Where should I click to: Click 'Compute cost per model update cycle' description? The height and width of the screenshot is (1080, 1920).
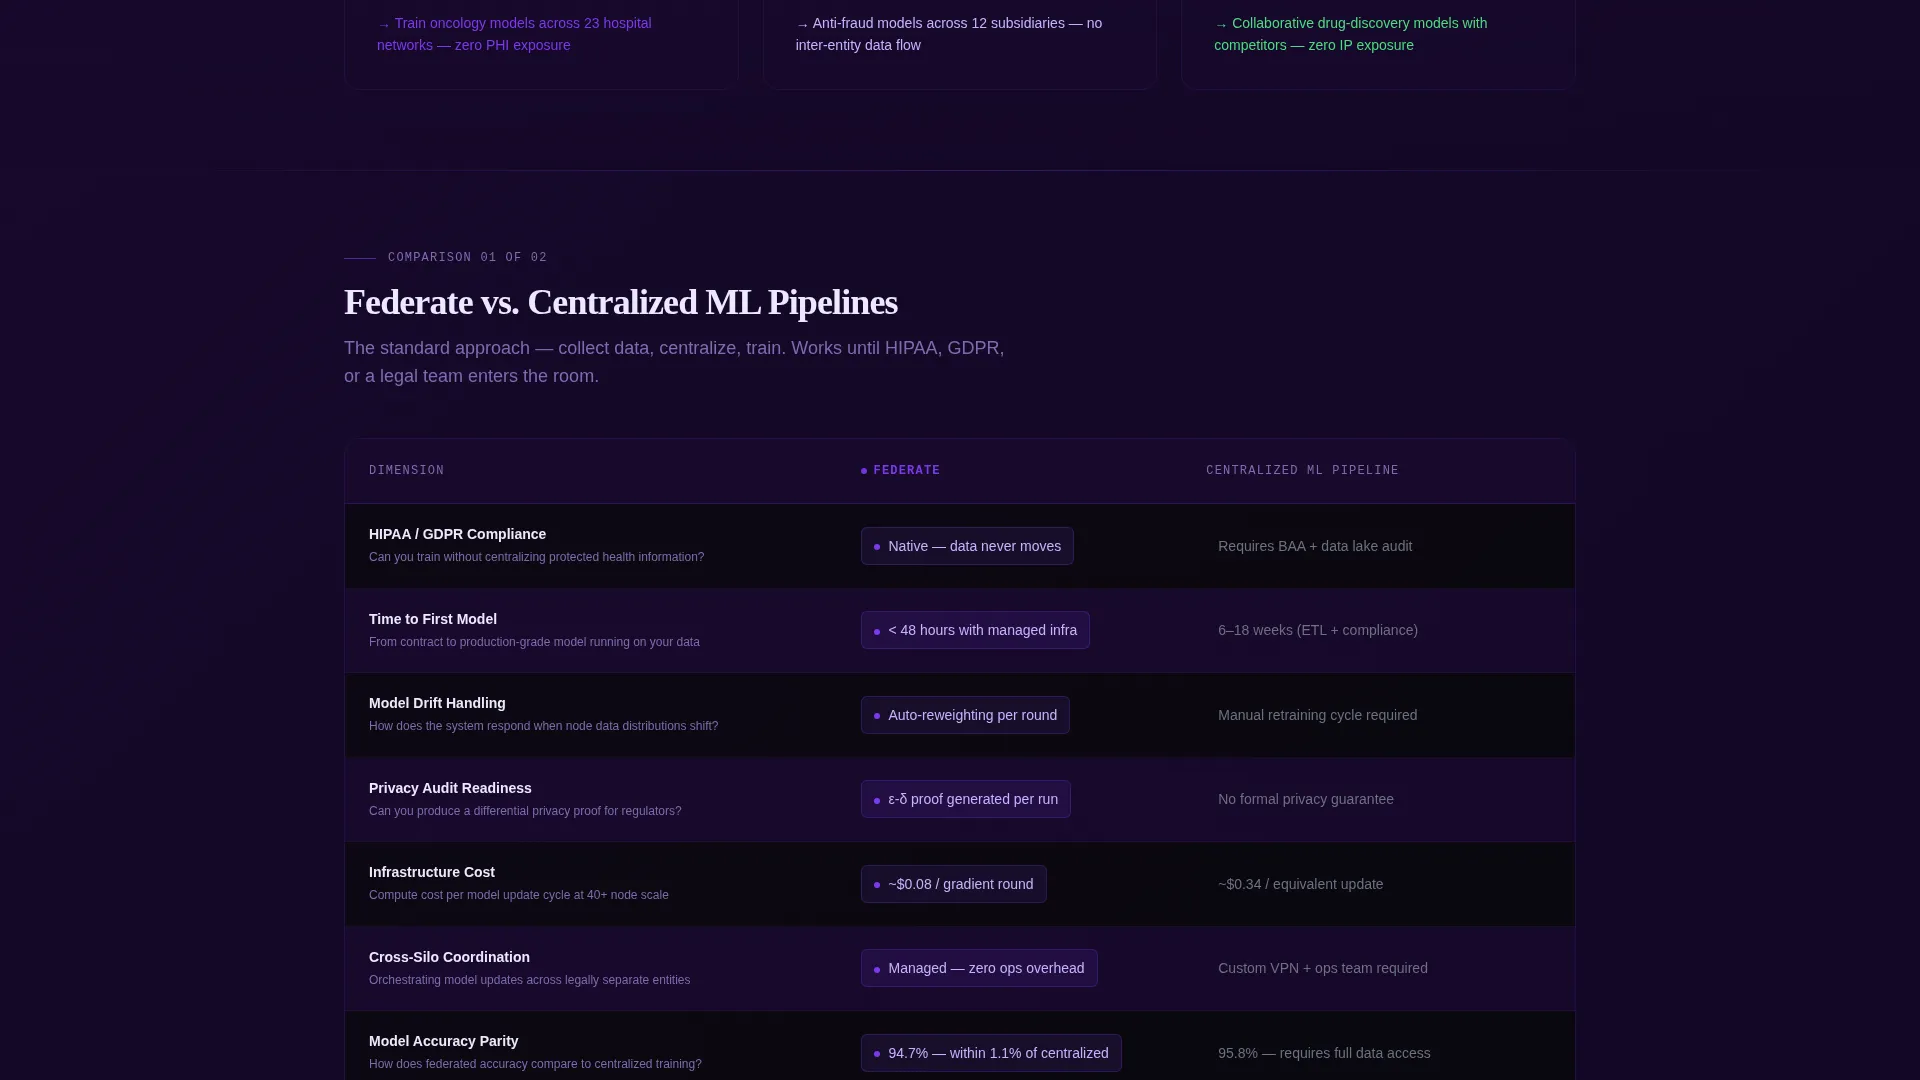click(x=518, y=895)
